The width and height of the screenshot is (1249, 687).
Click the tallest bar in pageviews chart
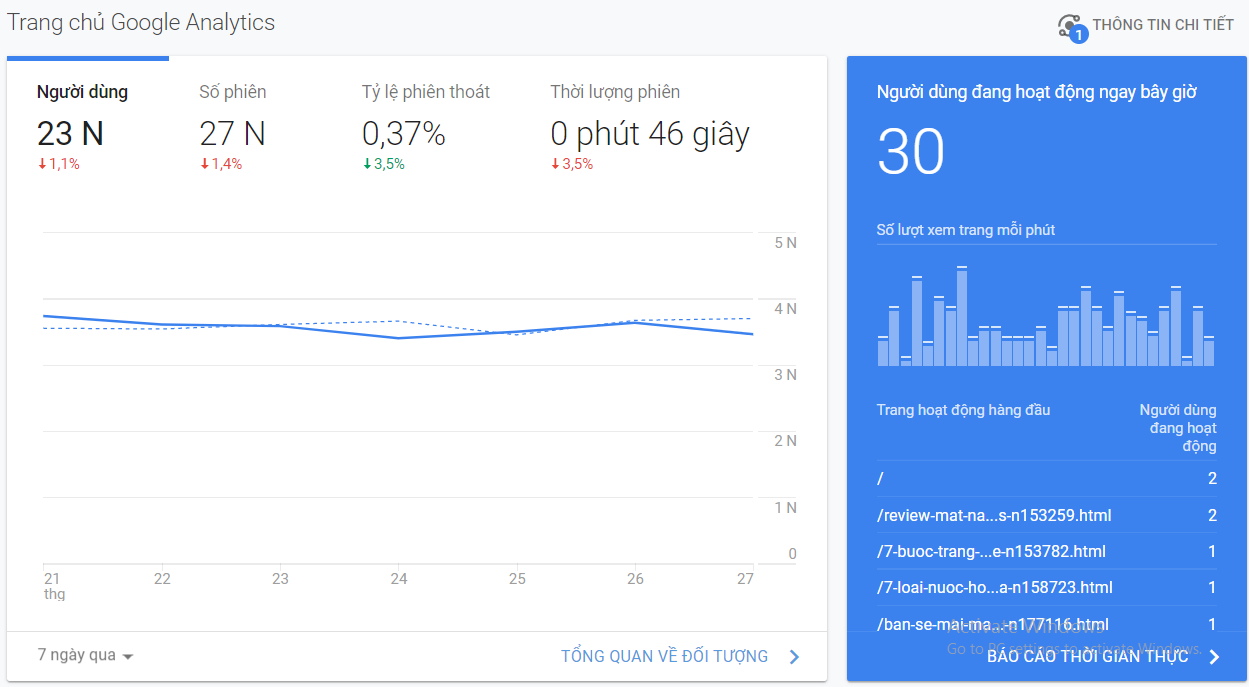tap(962, 316)
